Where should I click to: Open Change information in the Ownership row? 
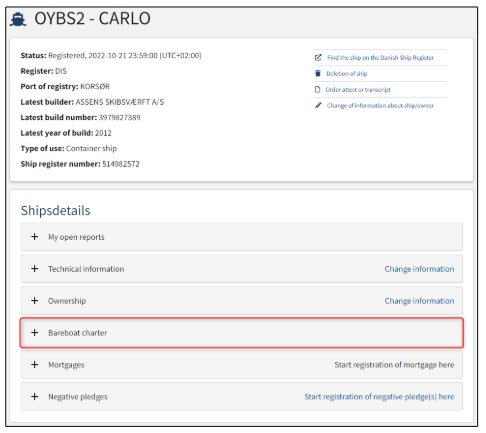pyautogui.click(x=419, y=301)
